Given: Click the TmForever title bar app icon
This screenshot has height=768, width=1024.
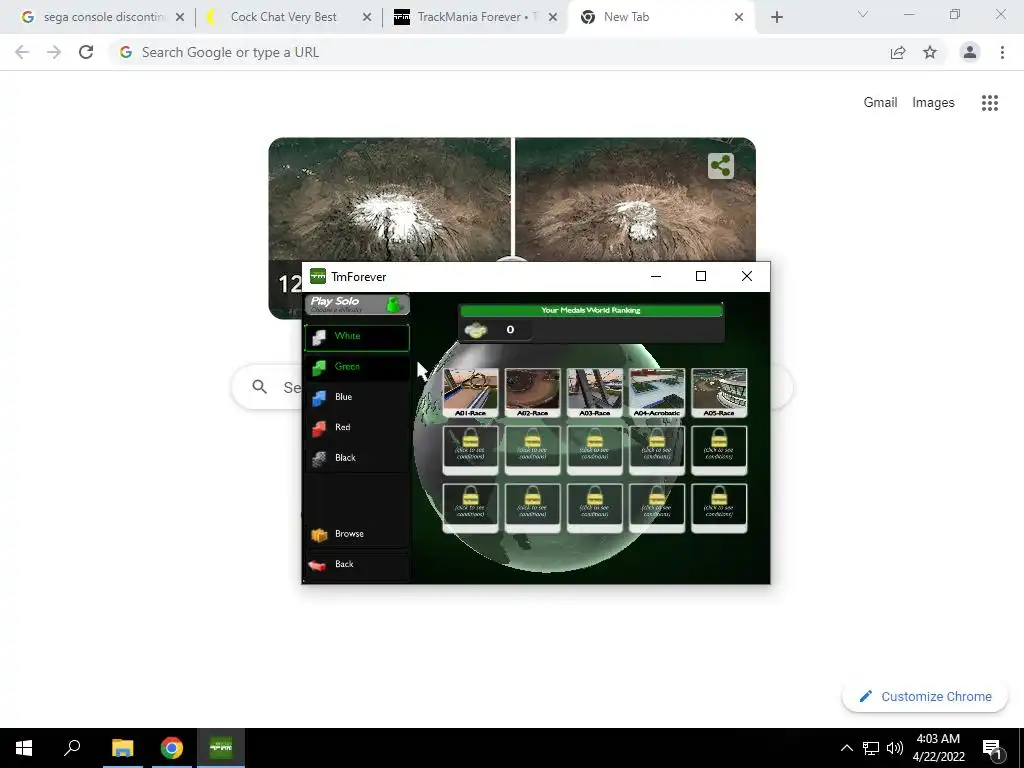Looking at the screenshot, I should pos(318,276).
